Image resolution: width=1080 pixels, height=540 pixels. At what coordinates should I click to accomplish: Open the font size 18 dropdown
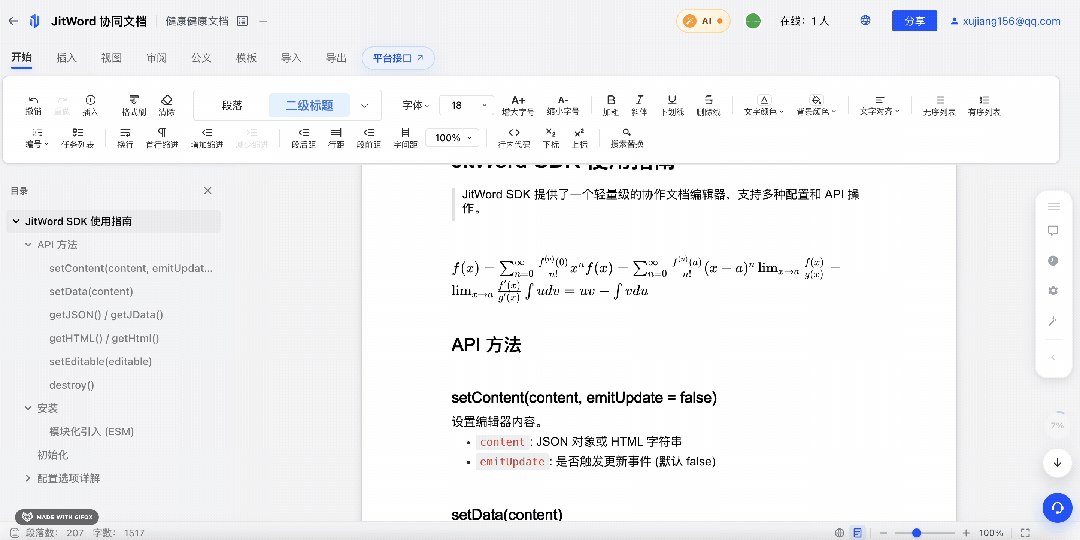tap(466, 105)
